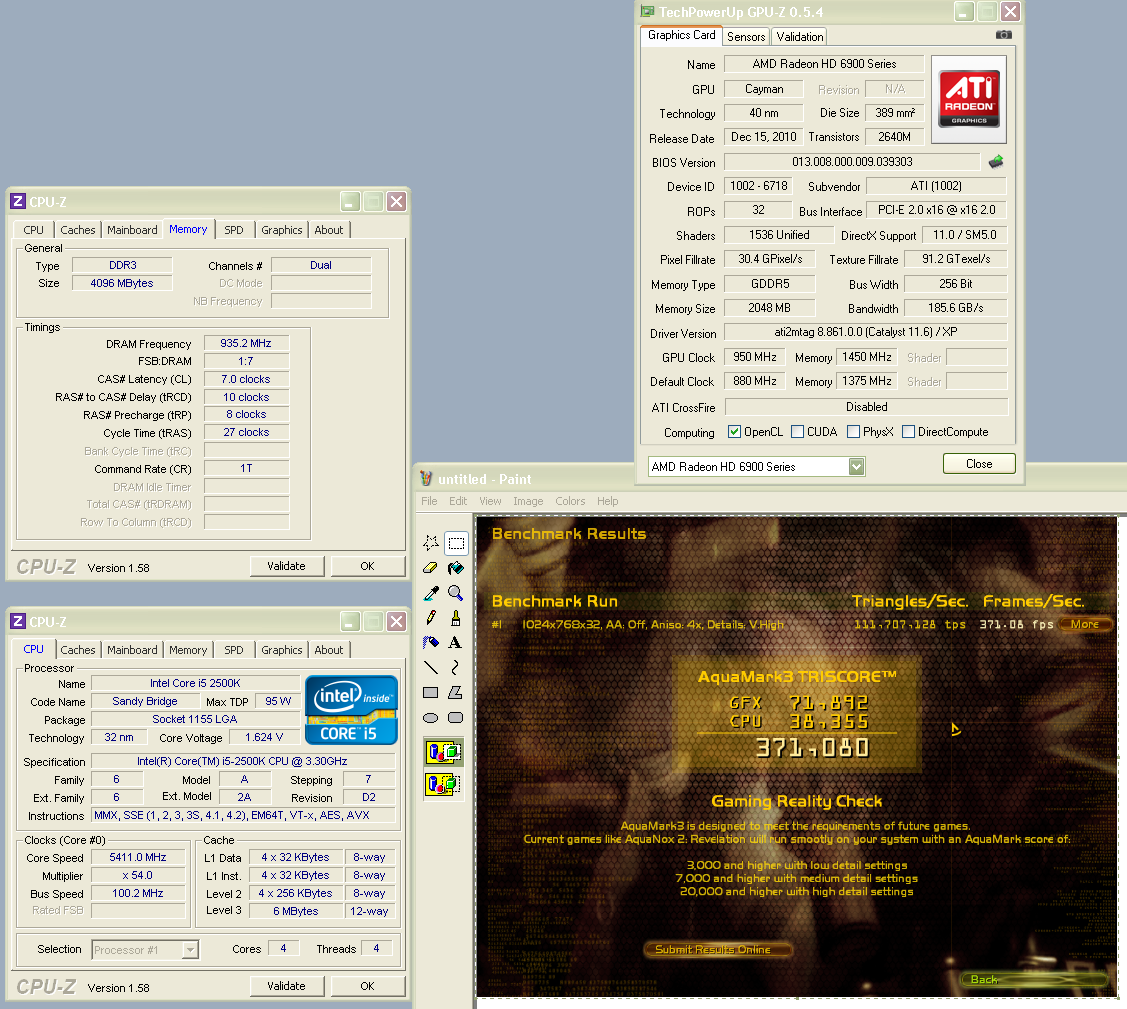
Task: Click the Back button in AquaMark3 results
Action: tap(1034, 980)
